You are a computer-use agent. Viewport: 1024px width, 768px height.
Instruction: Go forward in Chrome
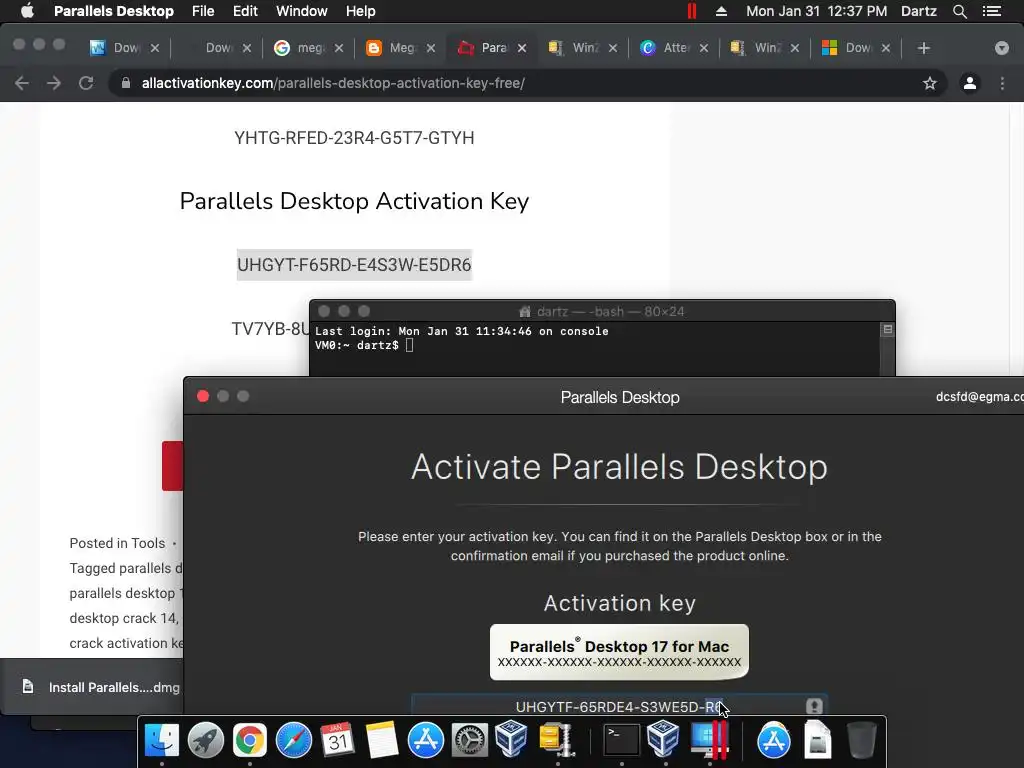54,83
